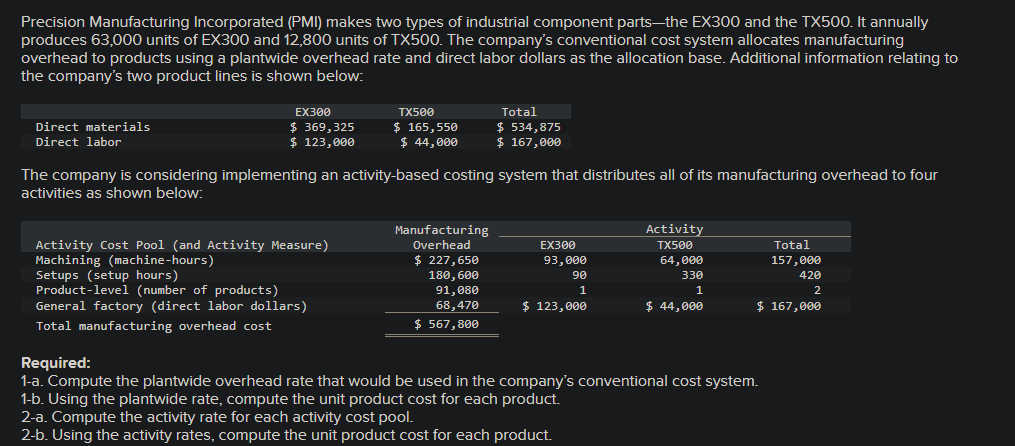
Task: Click 'Manufacturing' overhead column header
Action: [441, 230]
